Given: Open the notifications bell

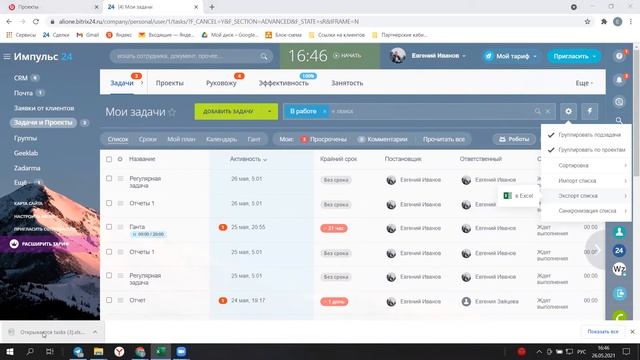Looking at the screenshot, I should coord(619,80).
